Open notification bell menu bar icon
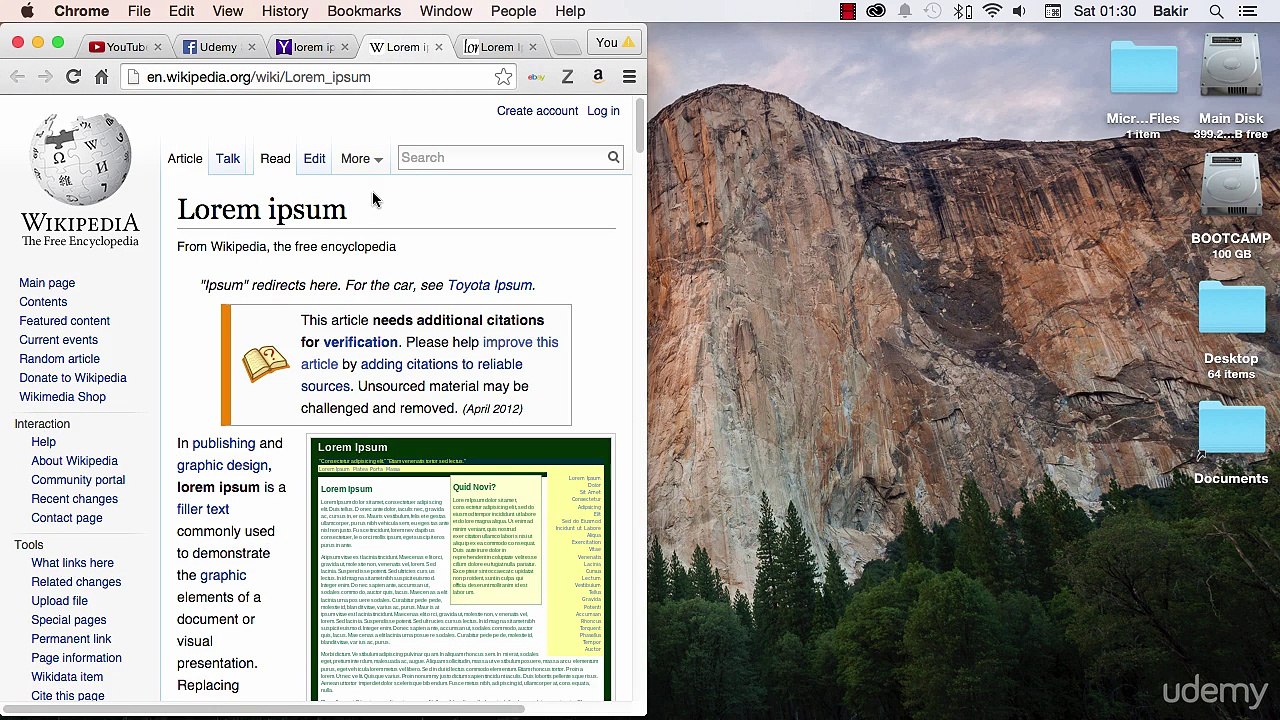The width and height of the screenshot is (1280, 720). [904, 11]
